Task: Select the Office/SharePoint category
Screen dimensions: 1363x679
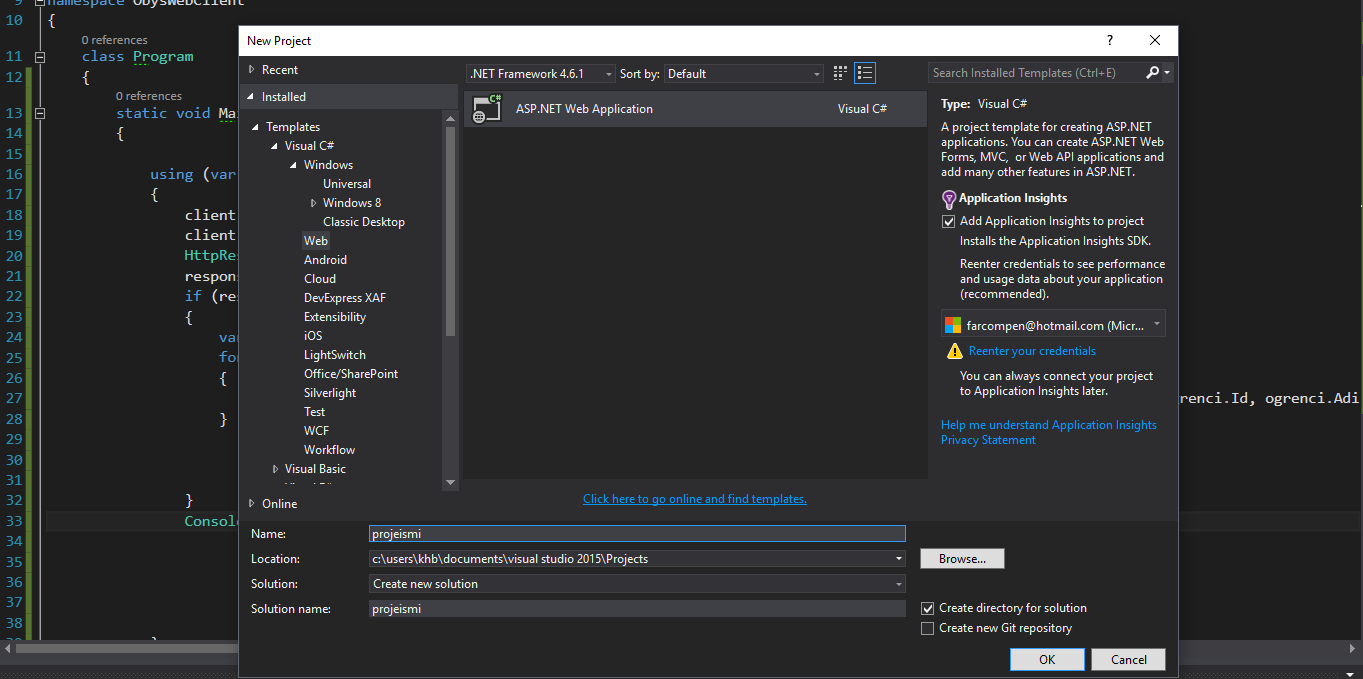Action: (x=351, y=374)
